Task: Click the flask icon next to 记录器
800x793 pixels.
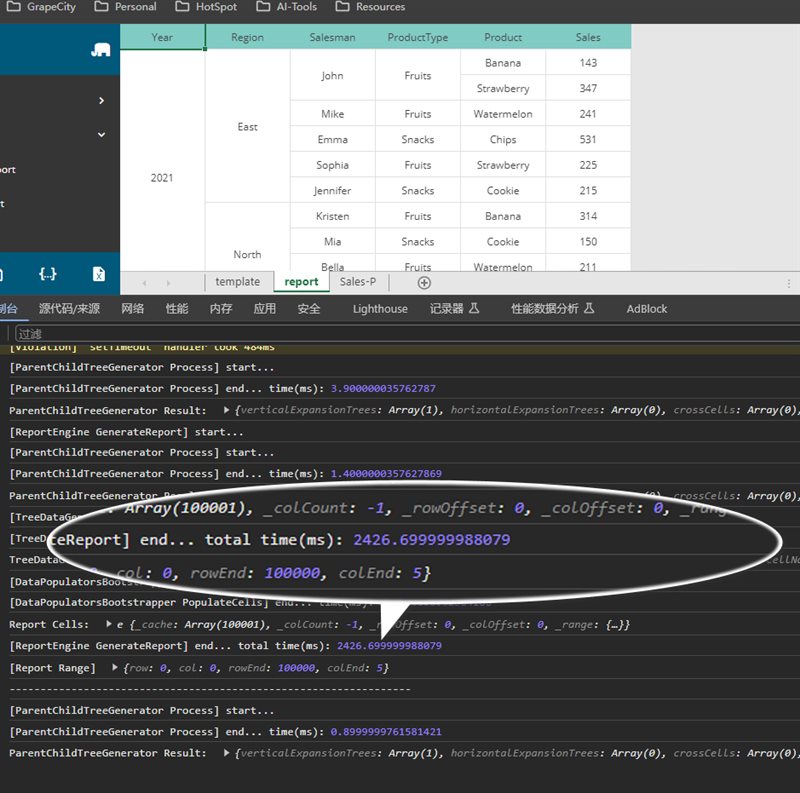Action: click(474, 308)
